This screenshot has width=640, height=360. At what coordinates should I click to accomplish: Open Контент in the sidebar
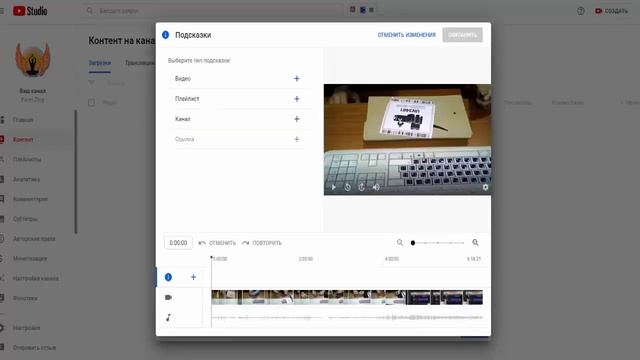coord(23,140)
